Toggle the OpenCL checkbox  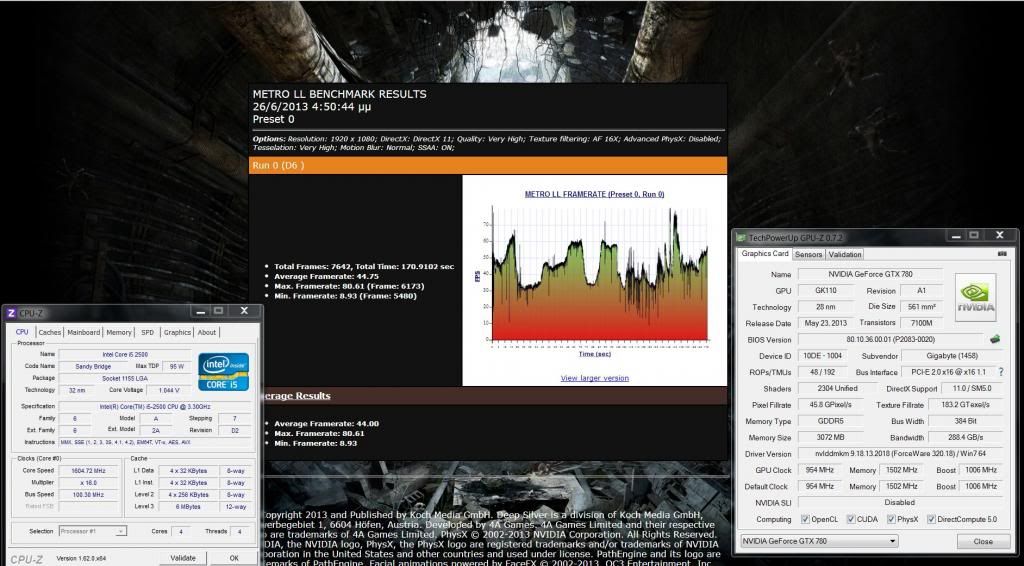[805, 519]
